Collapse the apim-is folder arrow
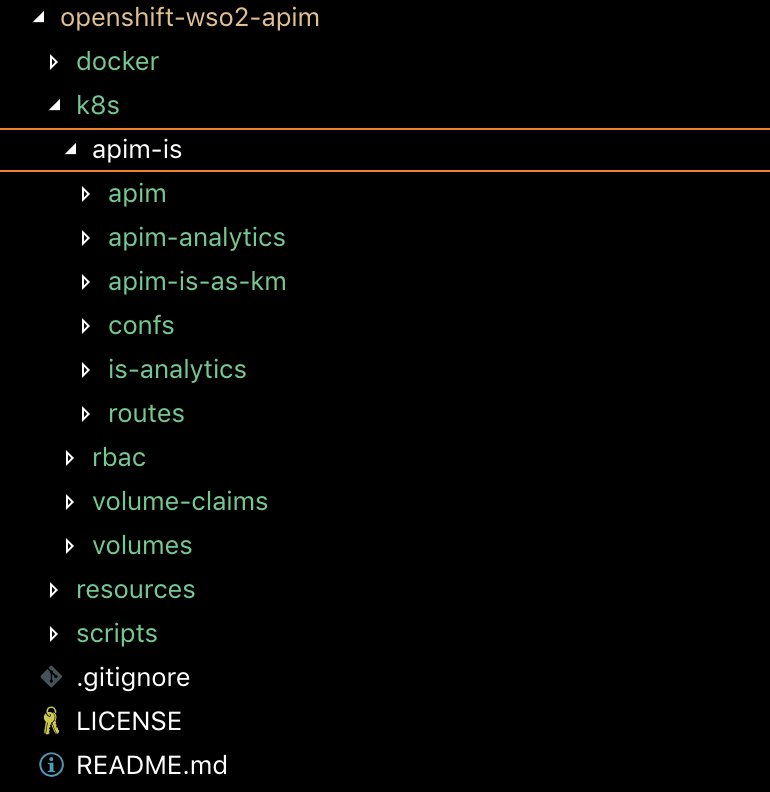This screenshot has width=770, height=792. [x=70, y=149]
